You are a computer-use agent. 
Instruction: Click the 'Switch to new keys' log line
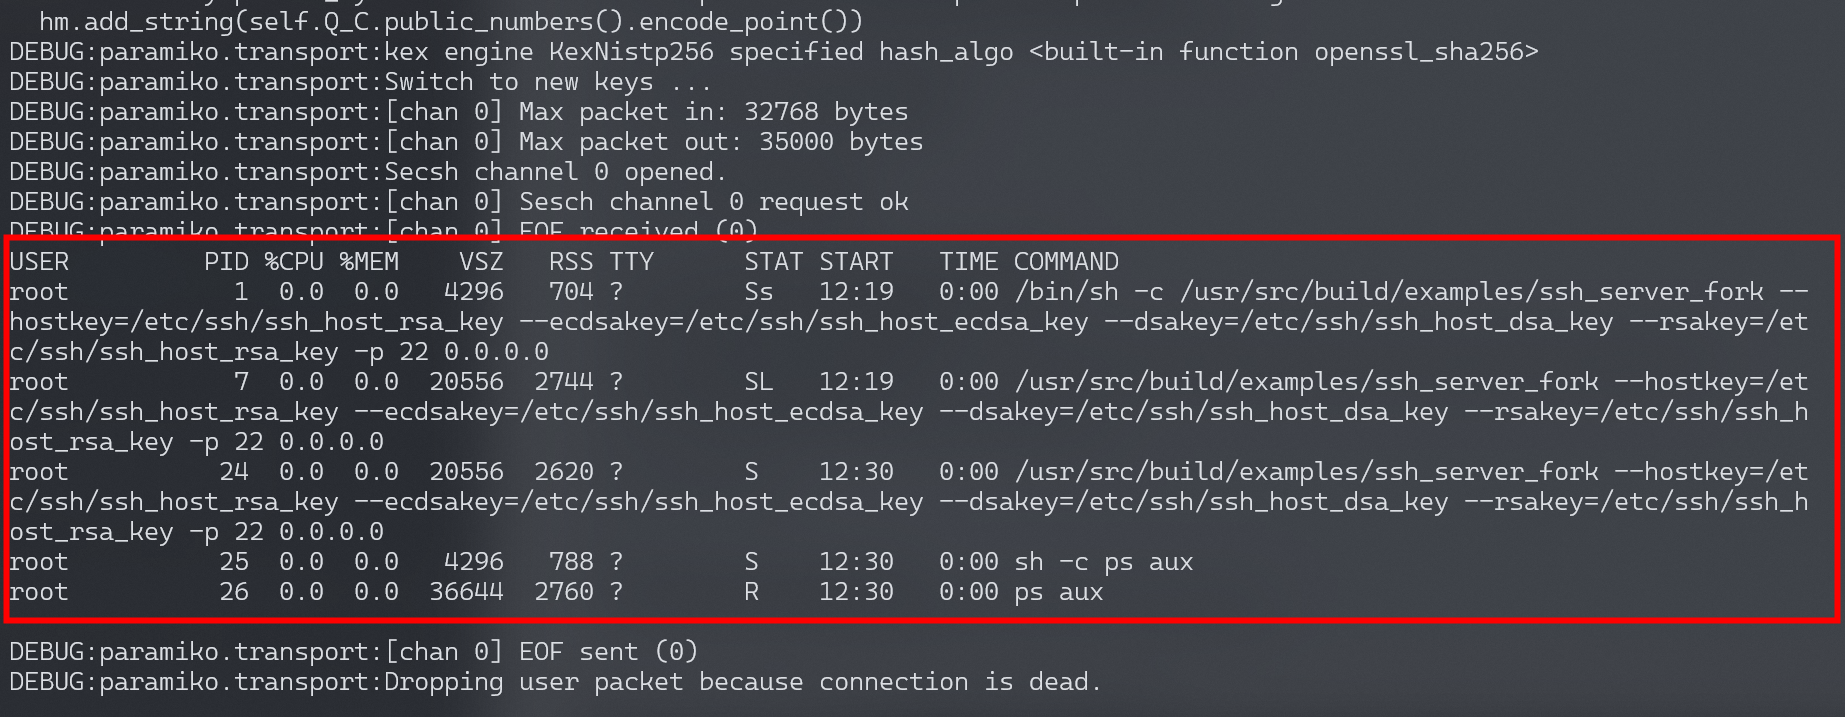pyautogui.click(x=548, y=82)
